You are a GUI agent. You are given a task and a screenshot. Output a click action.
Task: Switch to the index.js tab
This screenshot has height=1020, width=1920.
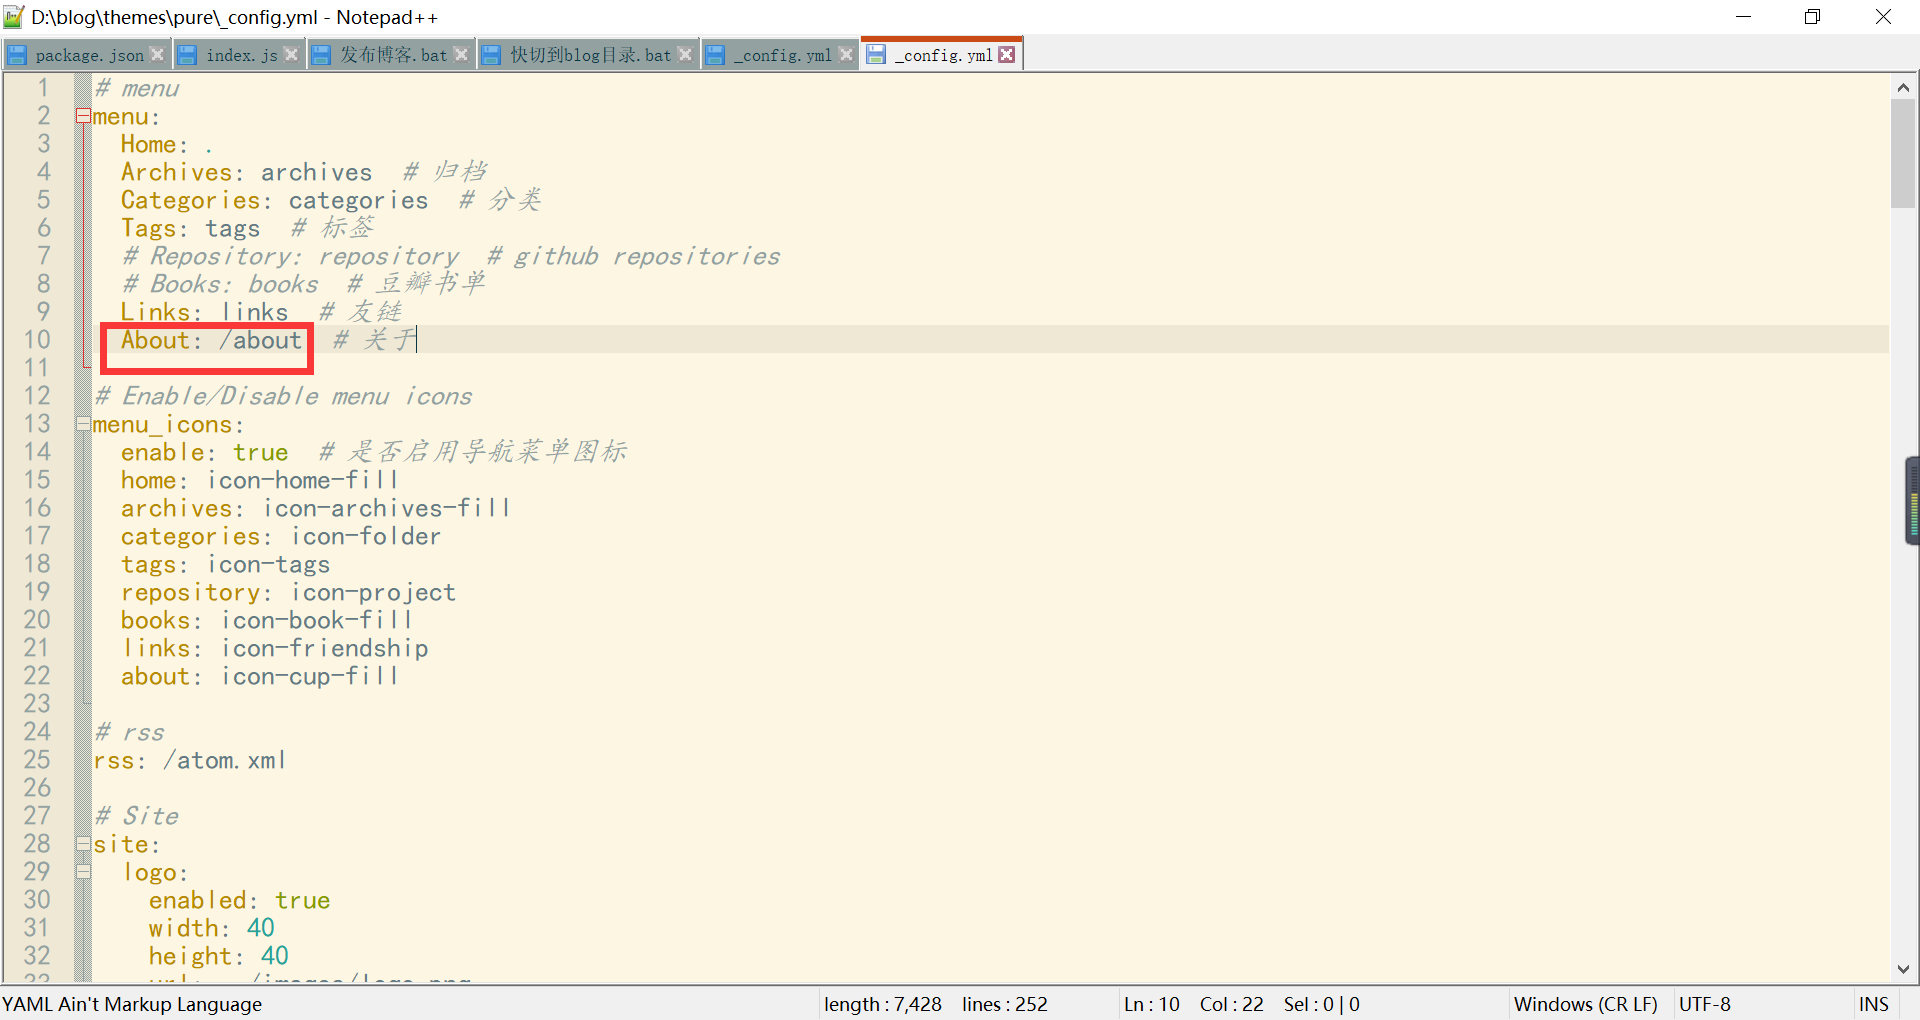[x=240, y=55]
